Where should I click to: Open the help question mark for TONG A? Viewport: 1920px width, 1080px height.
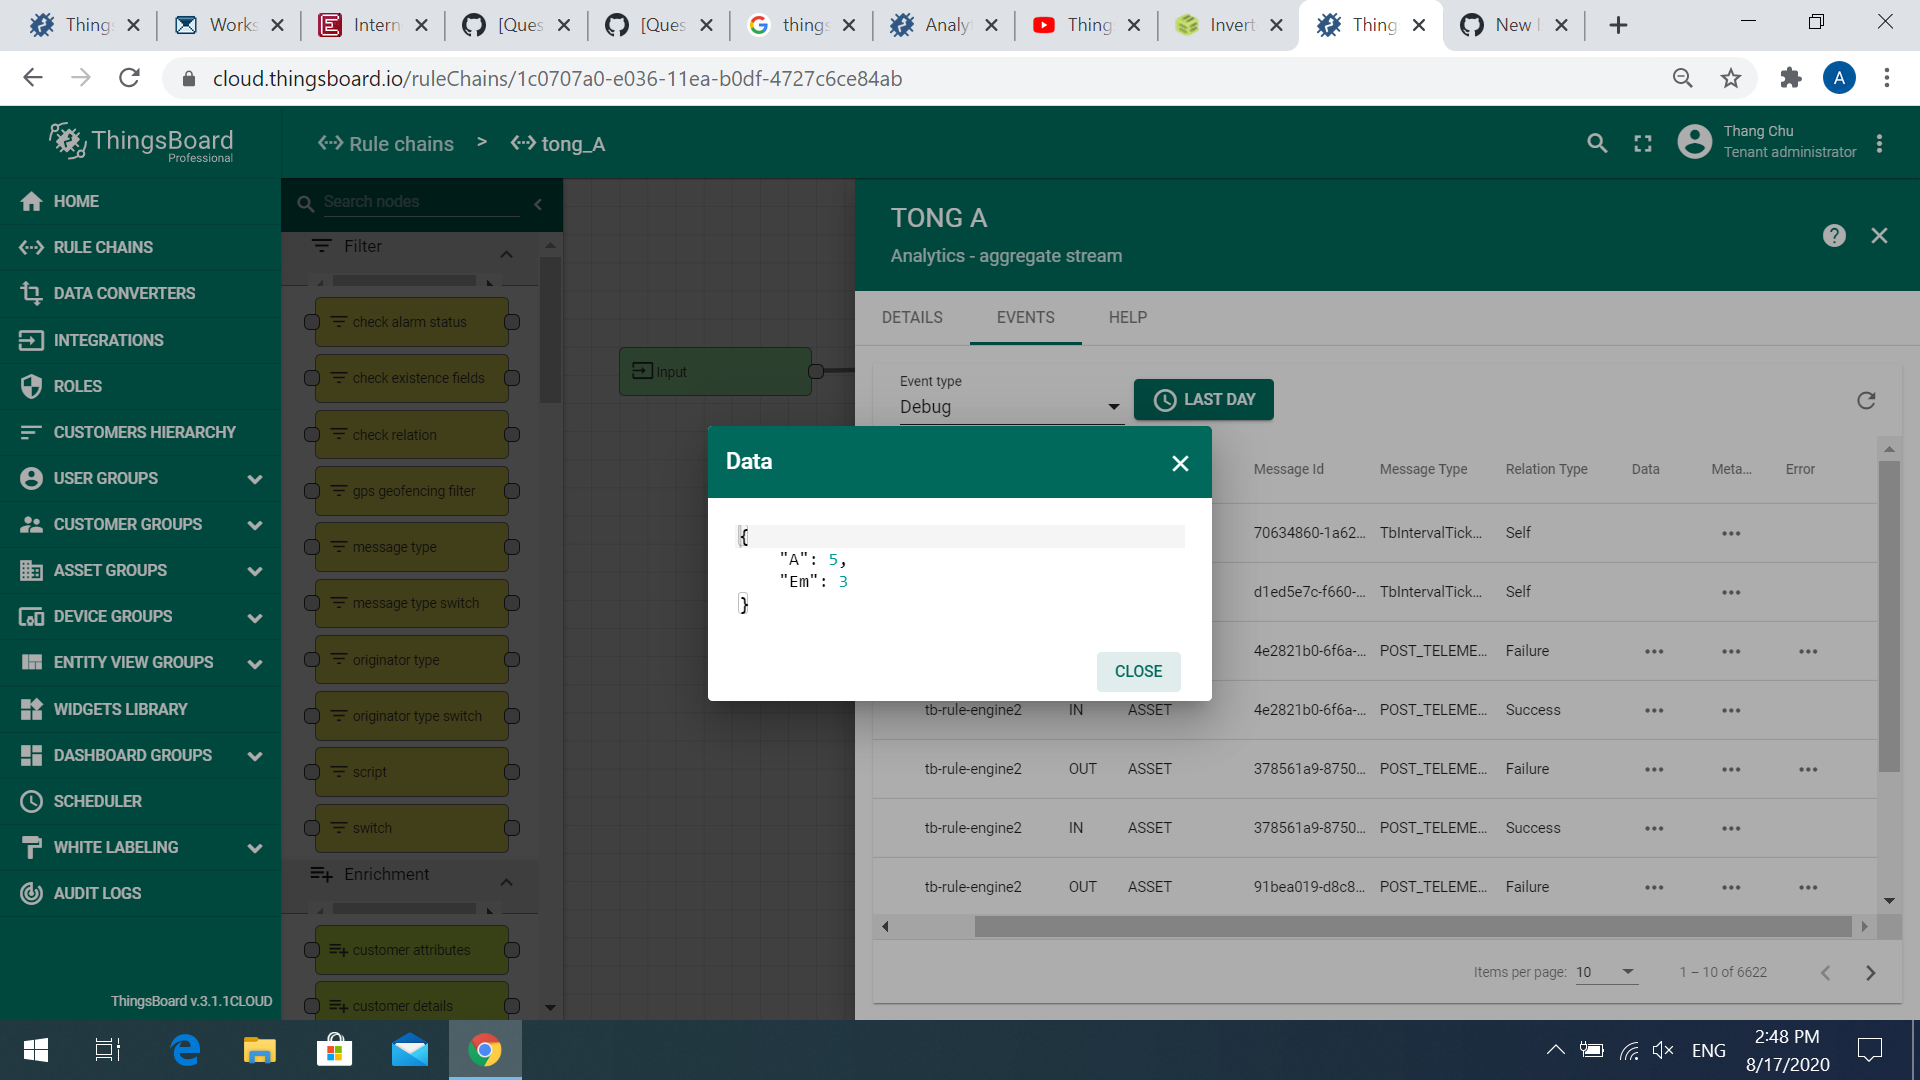(x=1833, y=236)
